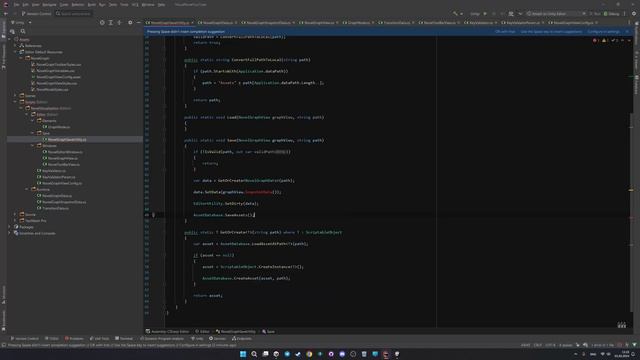Screen dimensions: 640x360
Task: Expand the TextMesh Pro folder
Action: (16, 220)
